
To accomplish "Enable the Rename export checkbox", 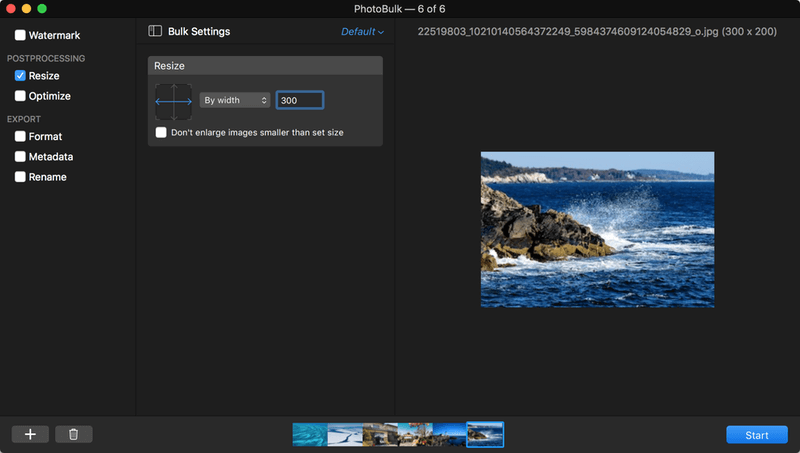I will coord(20,177).
